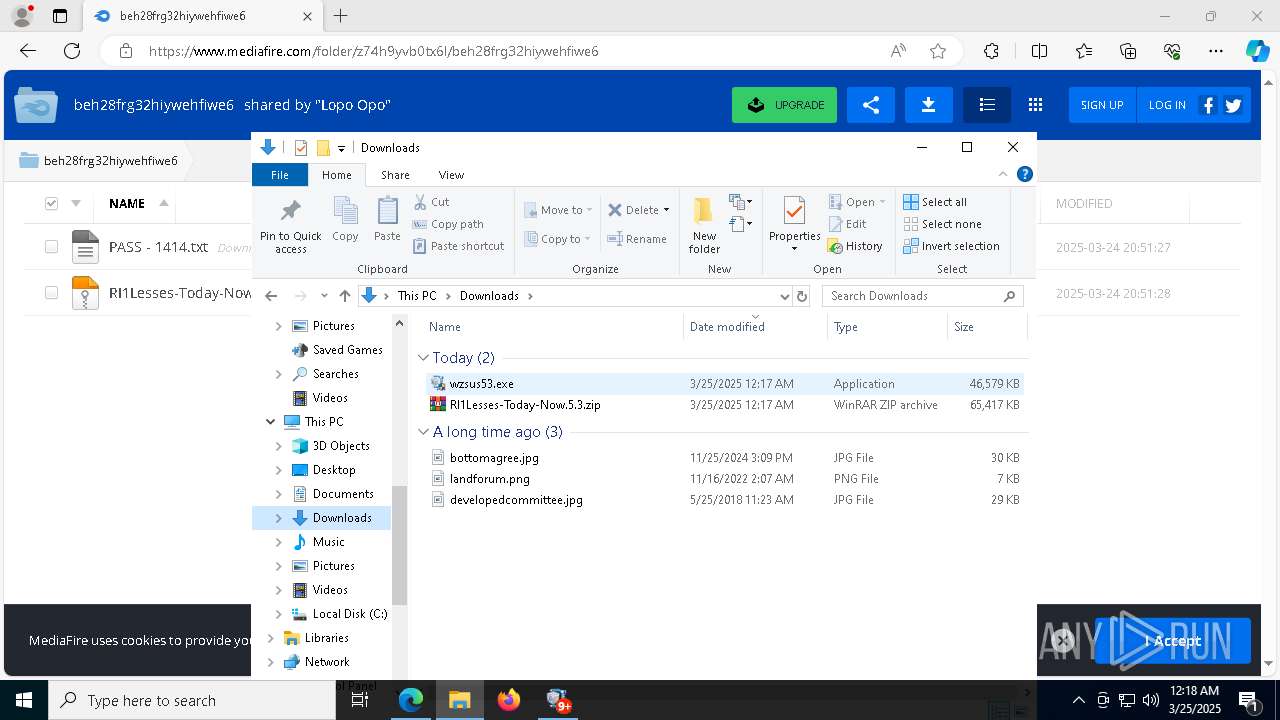Open the Move to dropdown
Viewport: 1280px width, 720px height.
click(558, 210)
